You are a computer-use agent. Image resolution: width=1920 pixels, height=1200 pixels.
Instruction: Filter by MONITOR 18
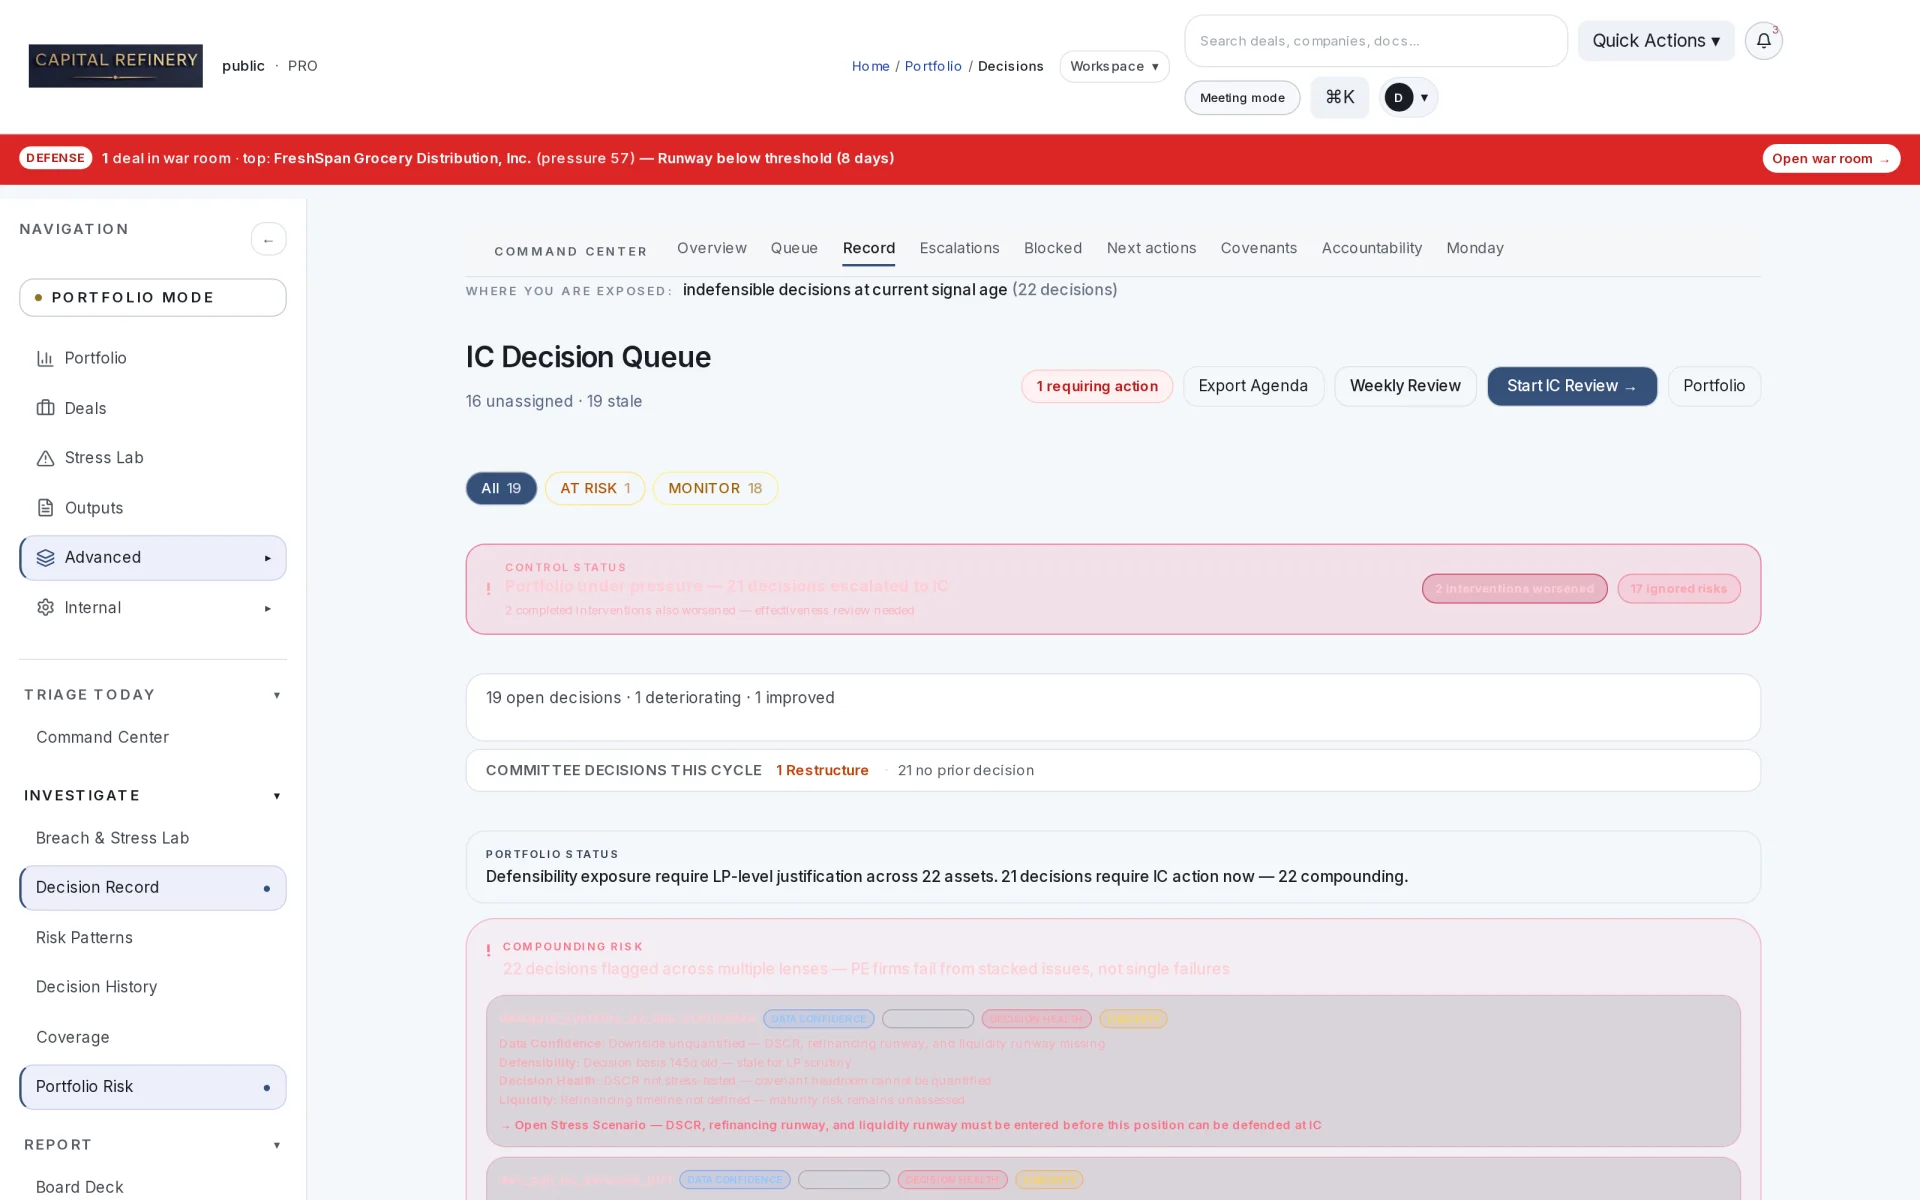coord(715,488)
